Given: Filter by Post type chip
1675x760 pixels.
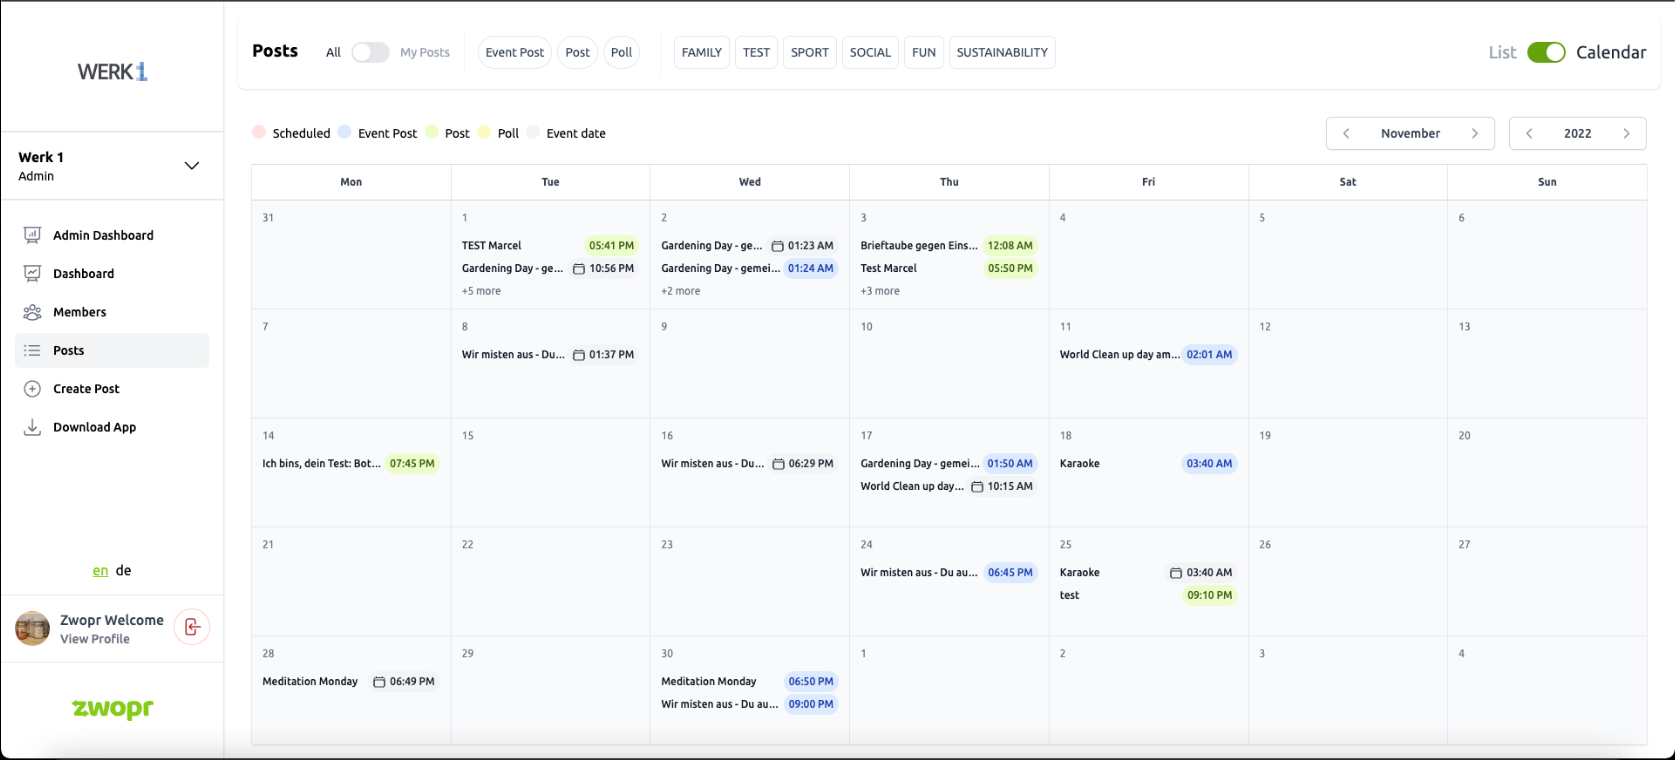Looking at the screenshot, I should [x=578, y=52].
